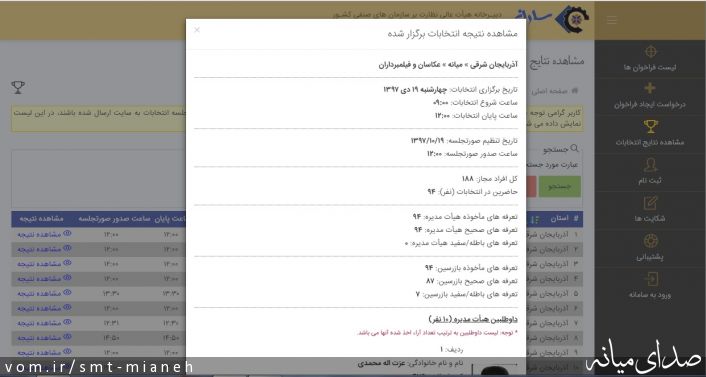The image size is (706, 377).
Task: Click the minutes date ۱۳۹۷/۱۰/۱۹
Action: click(x=427, y=141)
